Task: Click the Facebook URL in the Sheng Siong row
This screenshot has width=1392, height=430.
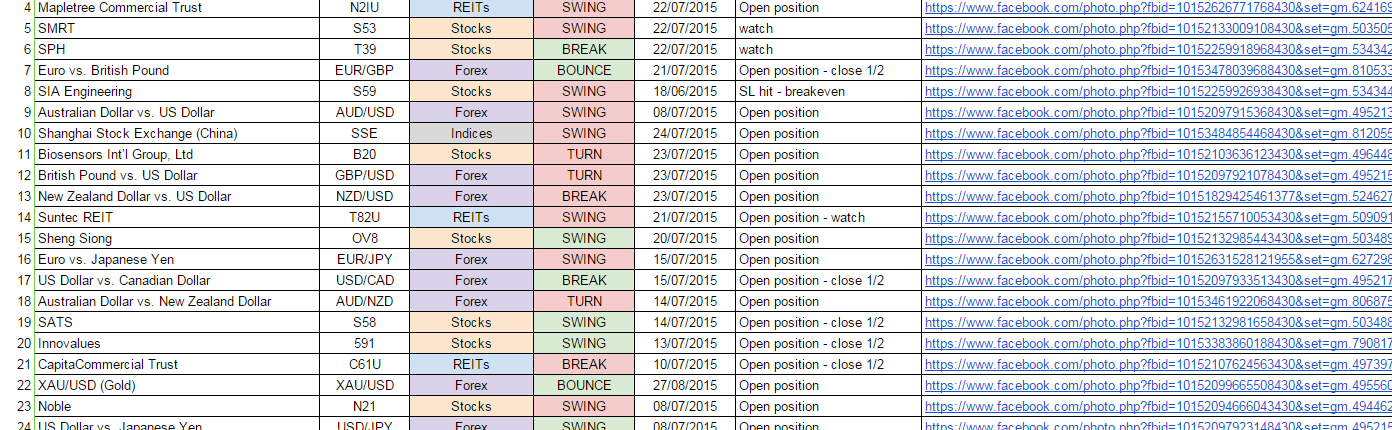Action: tap(1158, 238)
